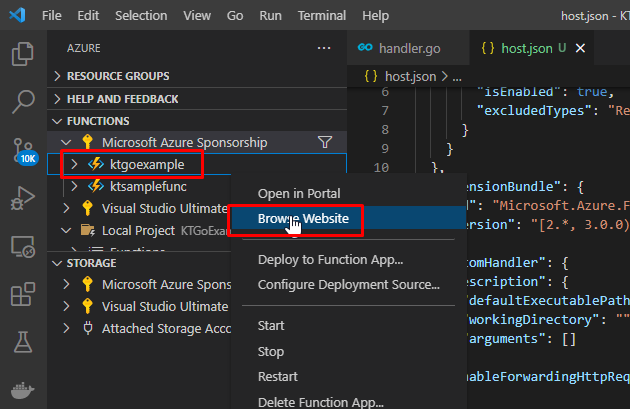Expand Visual Studio Ultimate under Storage
The height and width of the screenshot is (409, 630).
[x=66, y=306]
